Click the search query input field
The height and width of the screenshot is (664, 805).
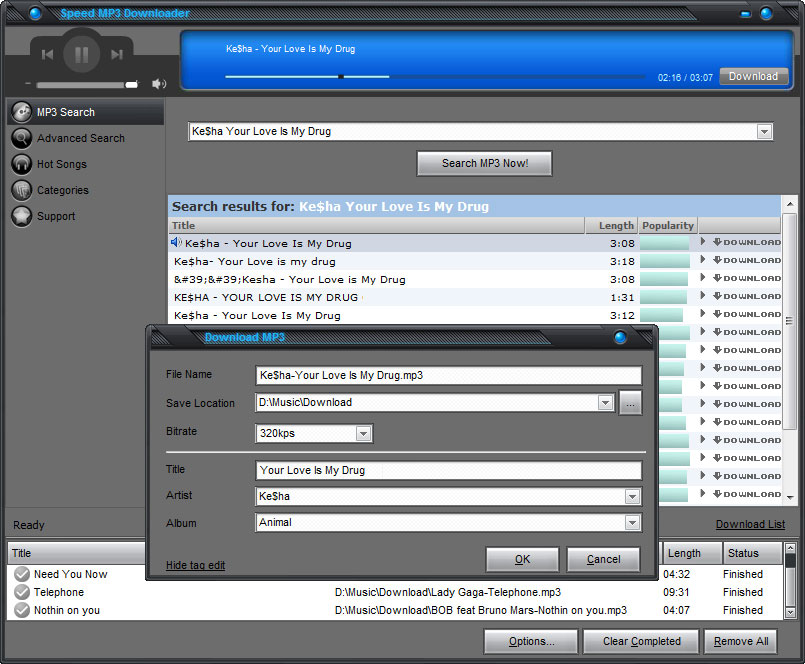pyautogui.click(x=472, y=131)
